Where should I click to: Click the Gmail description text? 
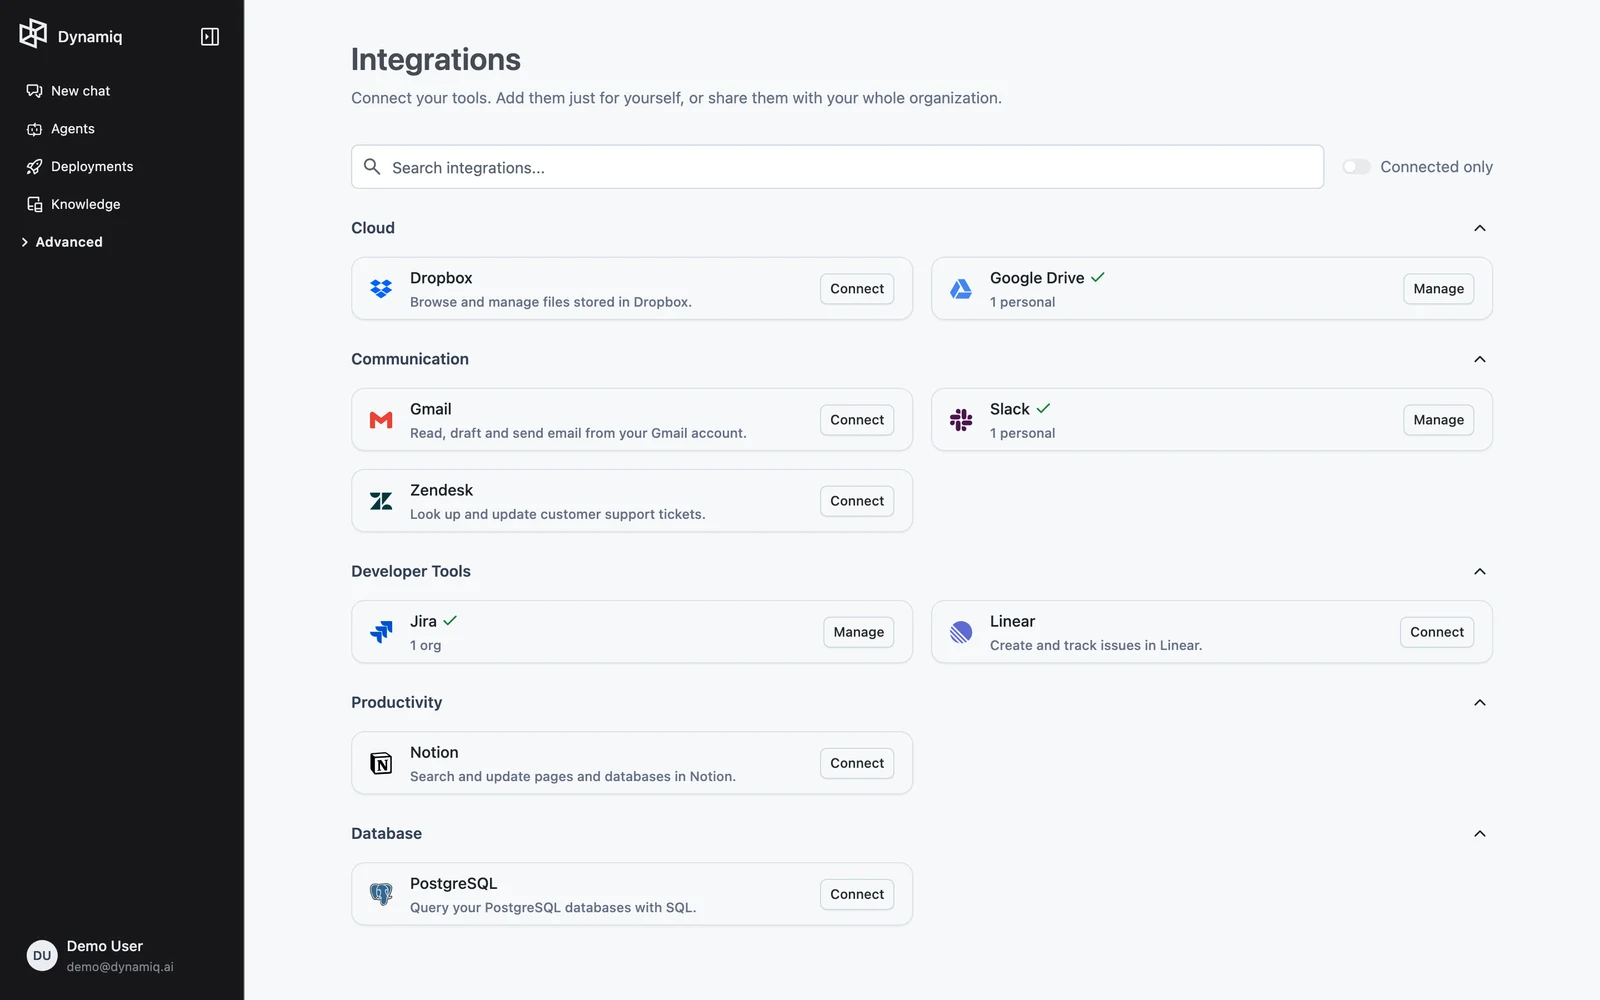coord(578,433)
